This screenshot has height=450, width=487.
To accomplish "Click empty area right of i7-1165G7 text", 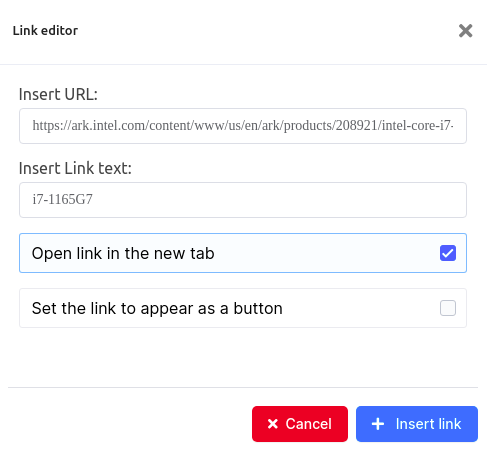I will 279,200.
